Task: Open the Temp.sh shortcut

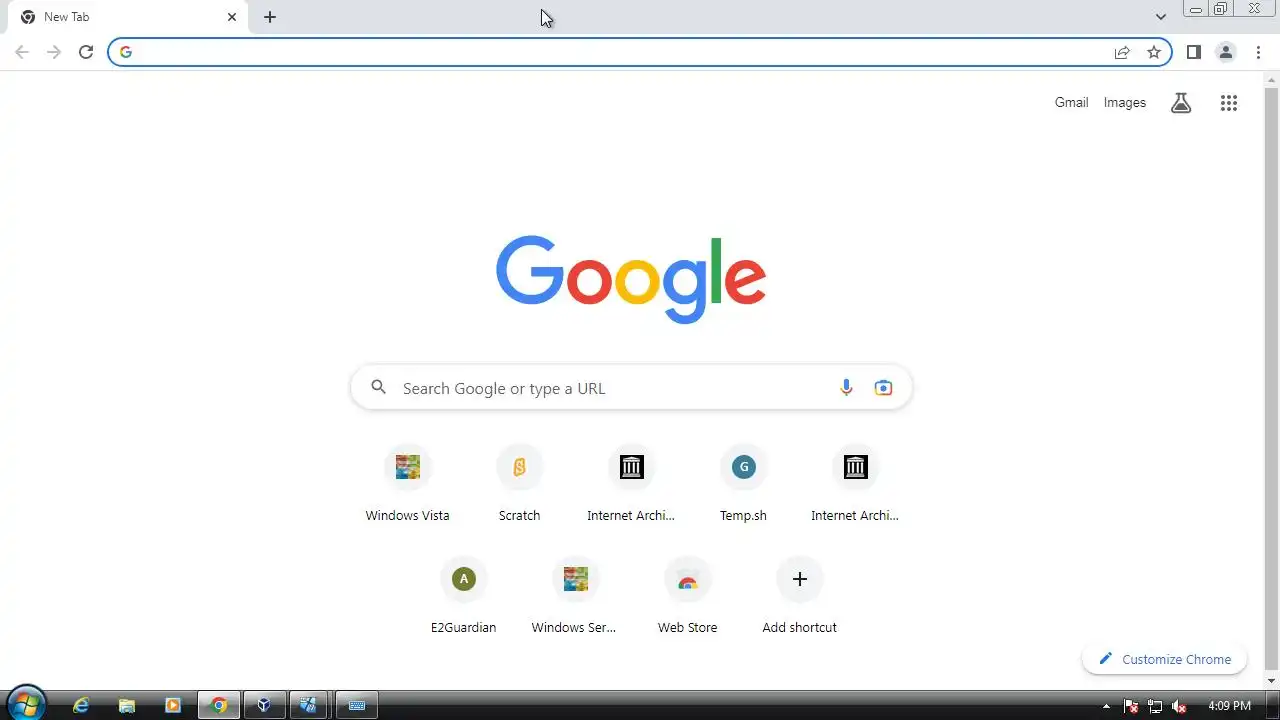Action: pyautogui.click(x=743, y=484)
